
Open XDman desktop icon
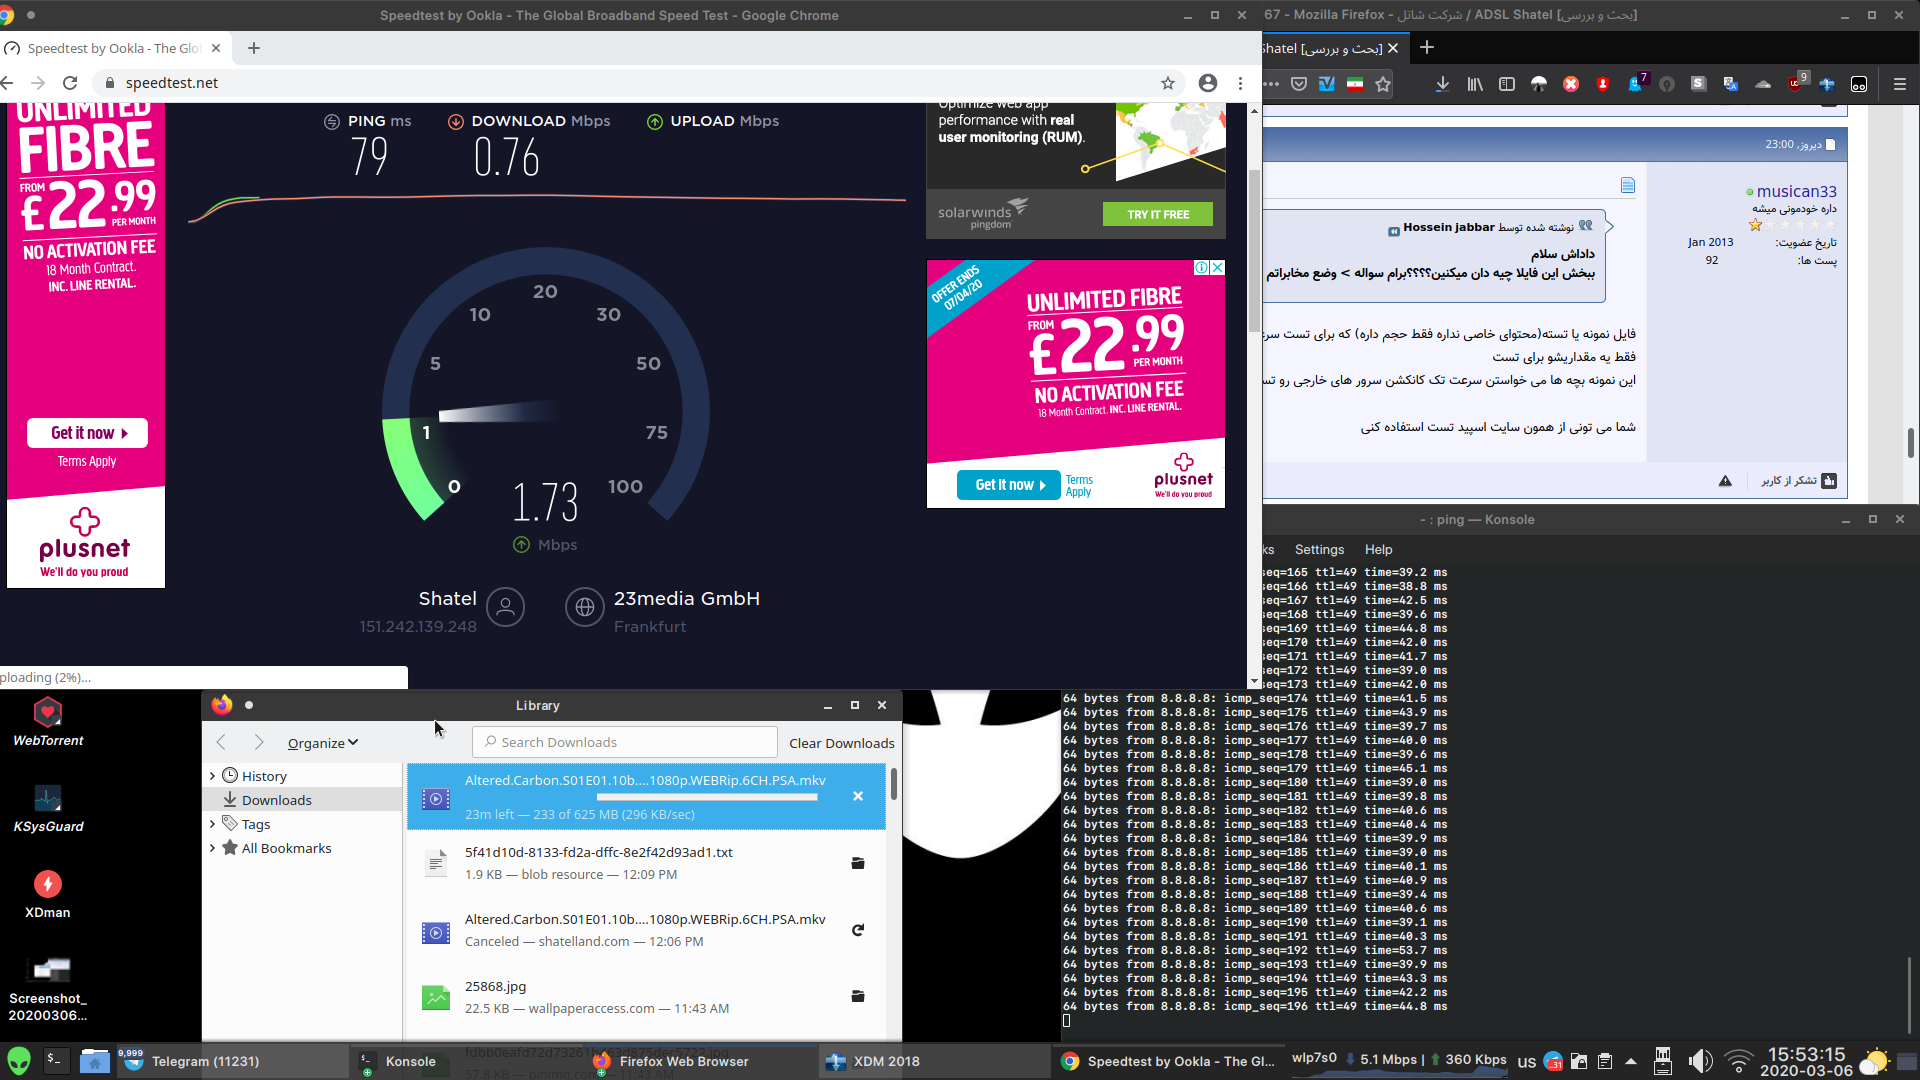coord(48,894)
